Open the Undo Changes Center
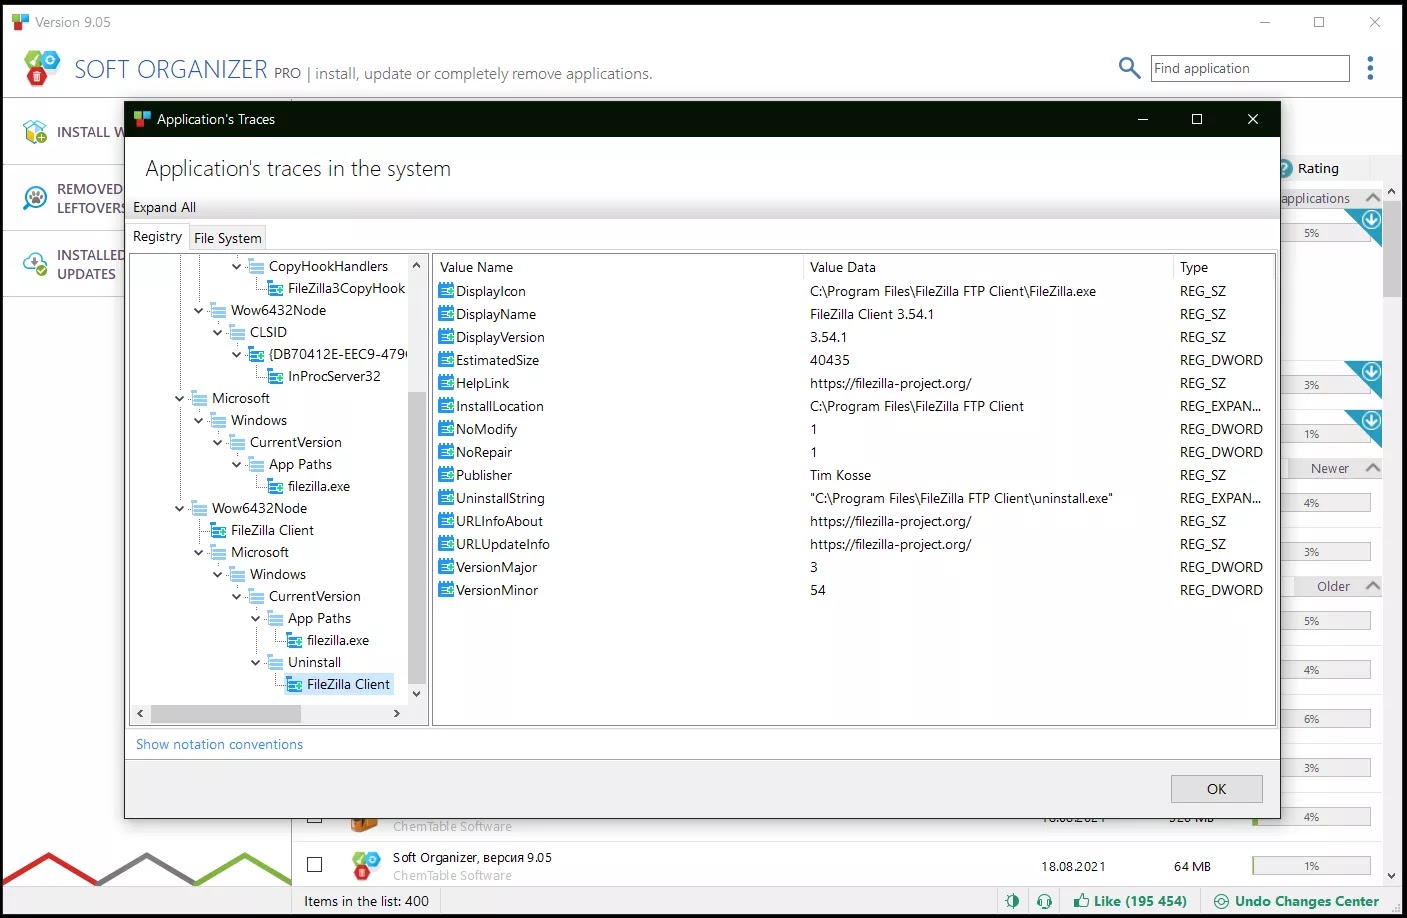Image resolution: width=1407 pixels, height=918 pixels. point(1296,901)
